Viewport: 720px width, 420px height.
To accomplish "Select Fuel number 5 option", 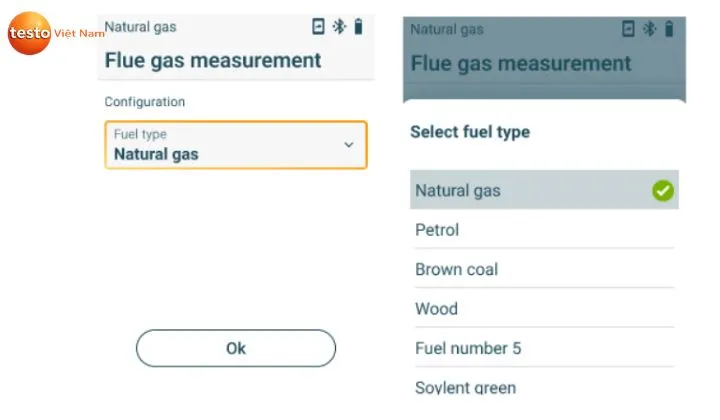I will point(468,349).
